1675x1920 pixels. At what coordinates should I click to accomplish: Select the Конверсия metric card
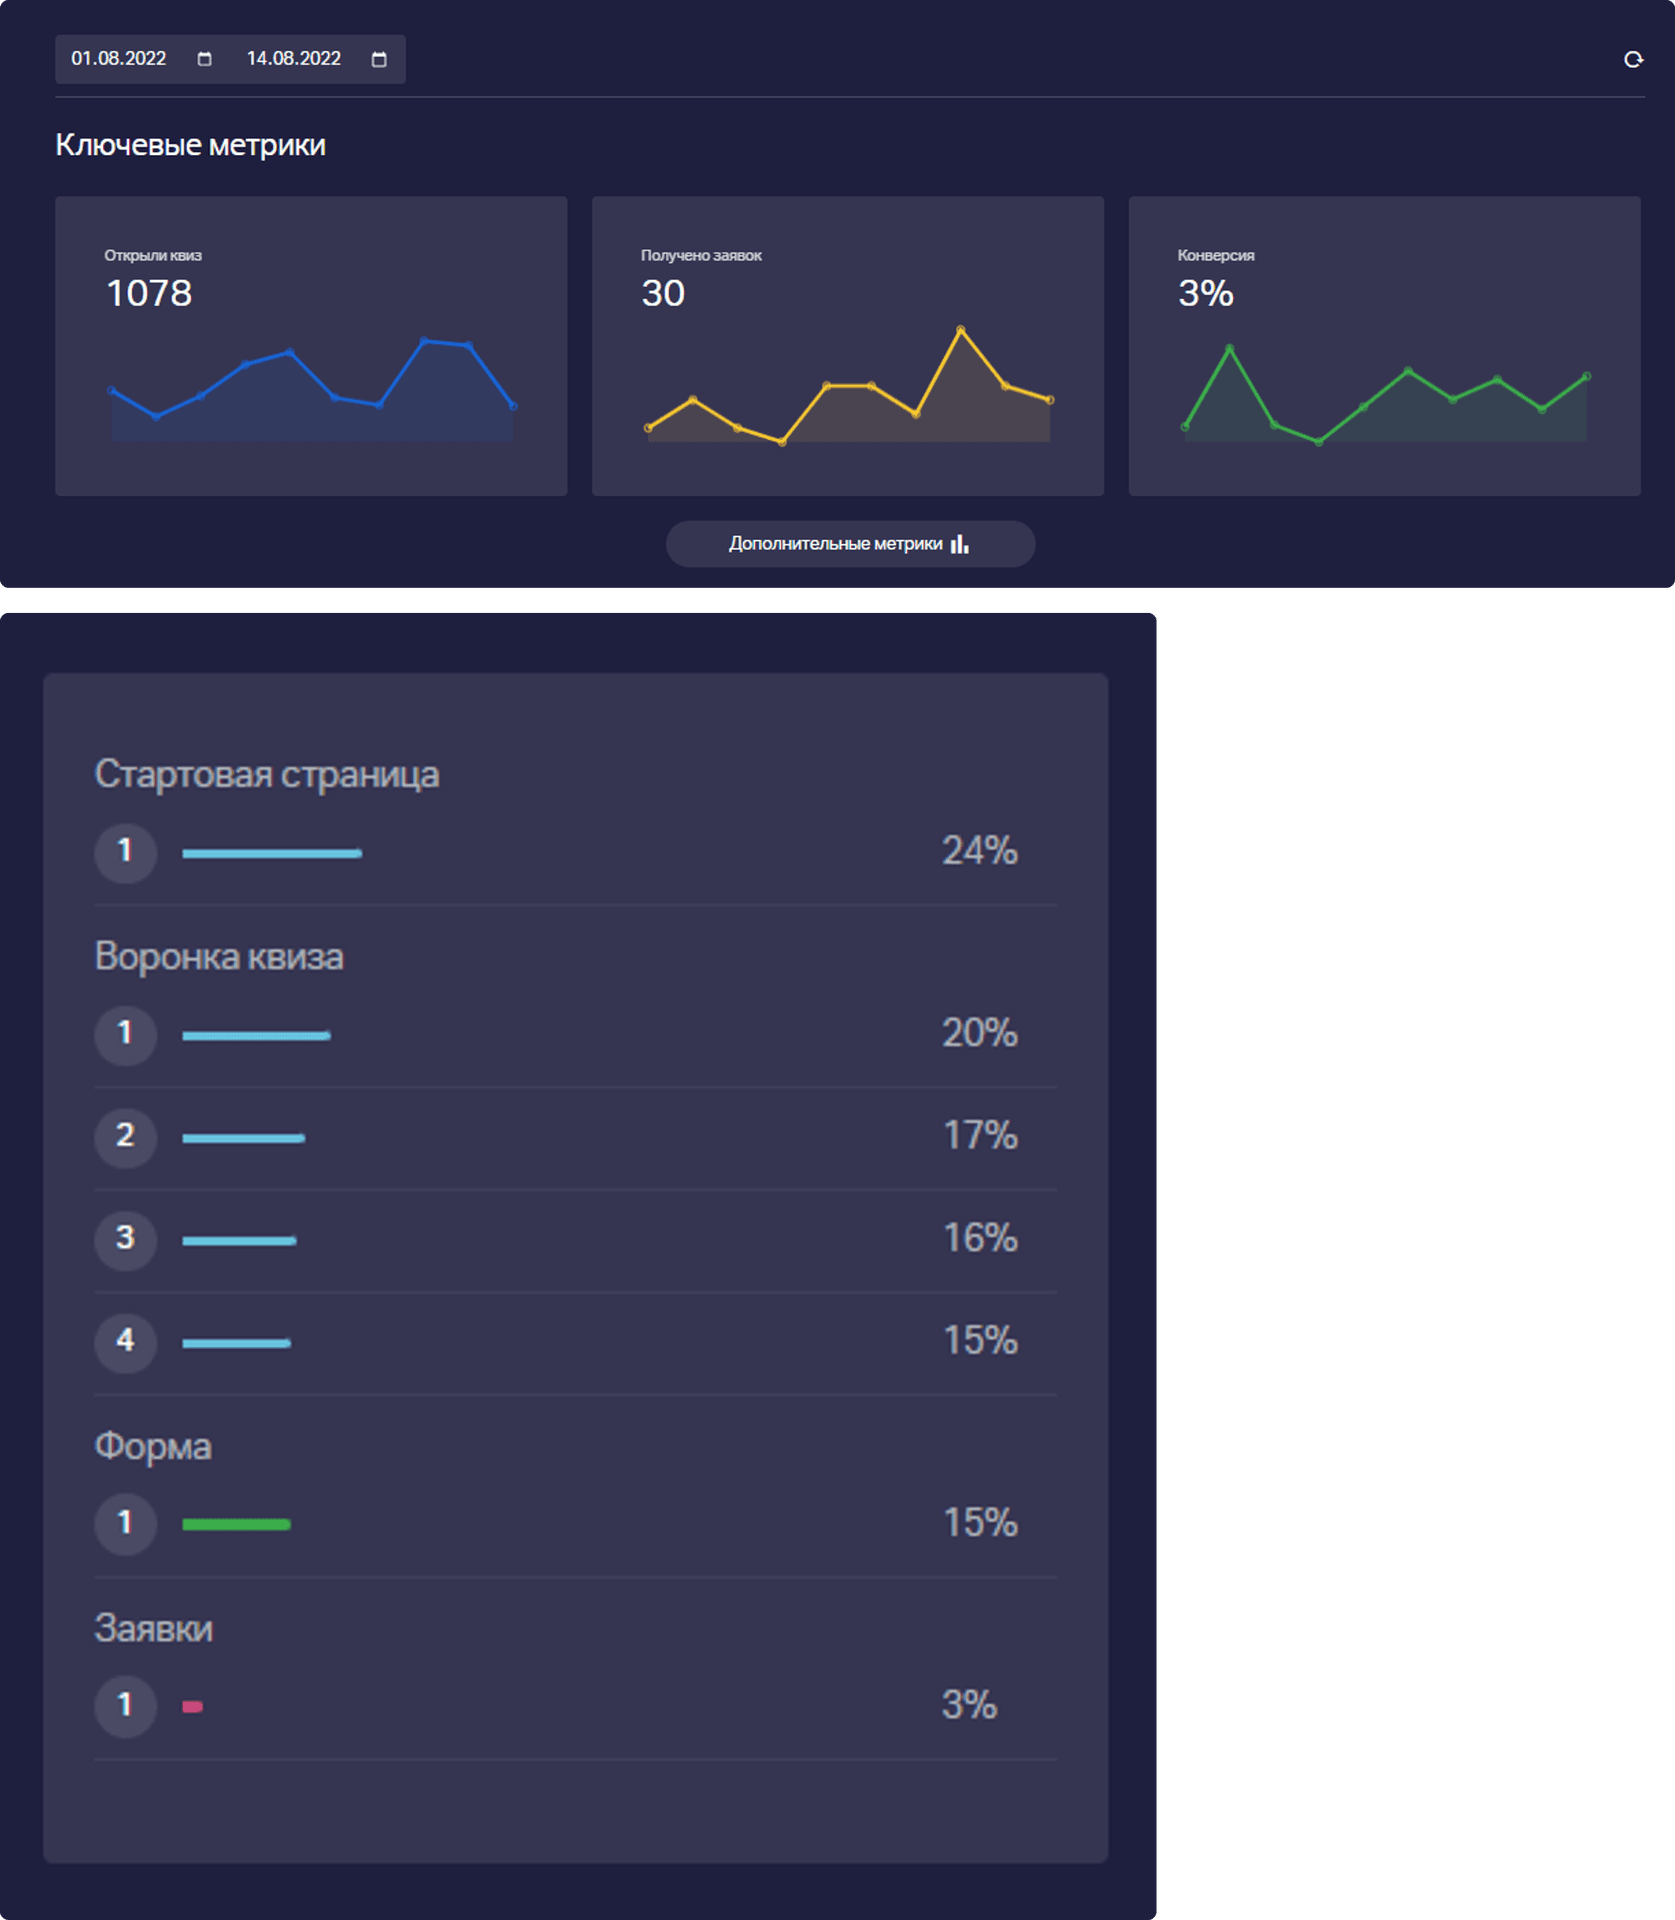tap(1384, 346)
